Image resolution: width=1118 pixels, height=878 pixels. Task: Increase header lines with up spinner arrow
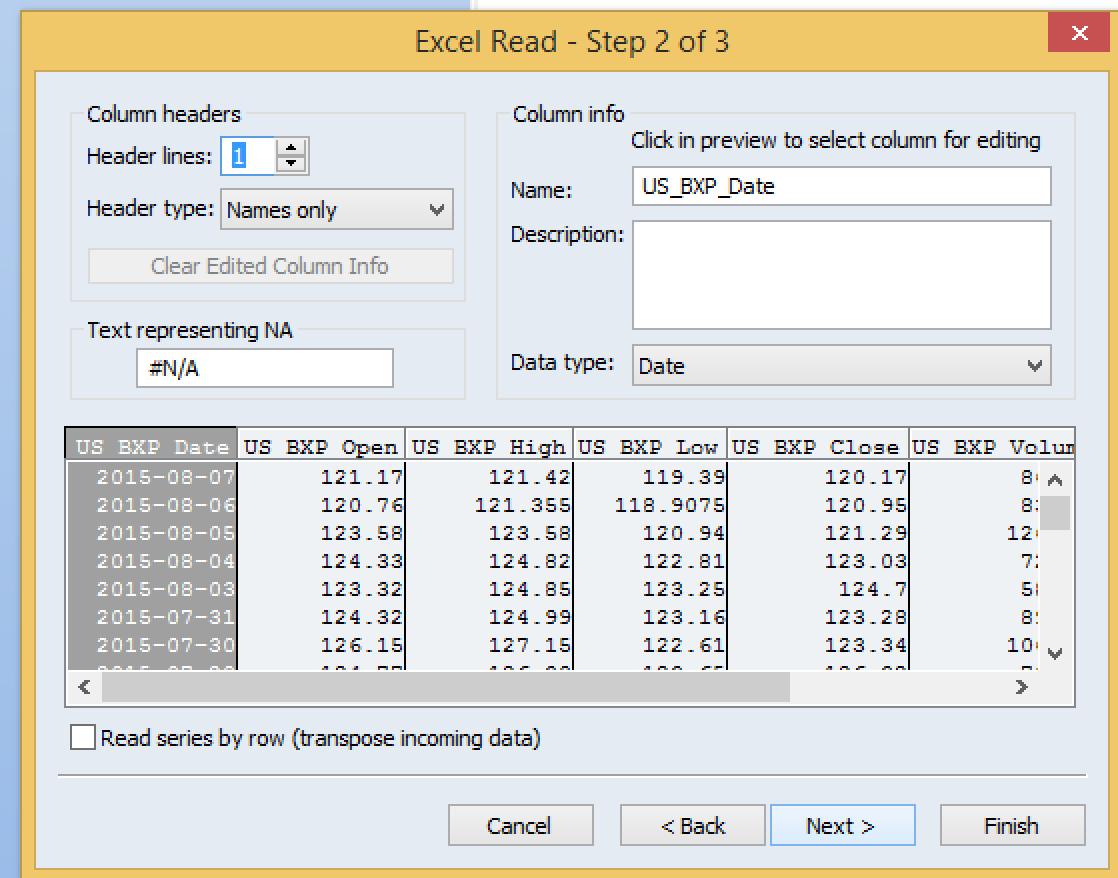291,147
